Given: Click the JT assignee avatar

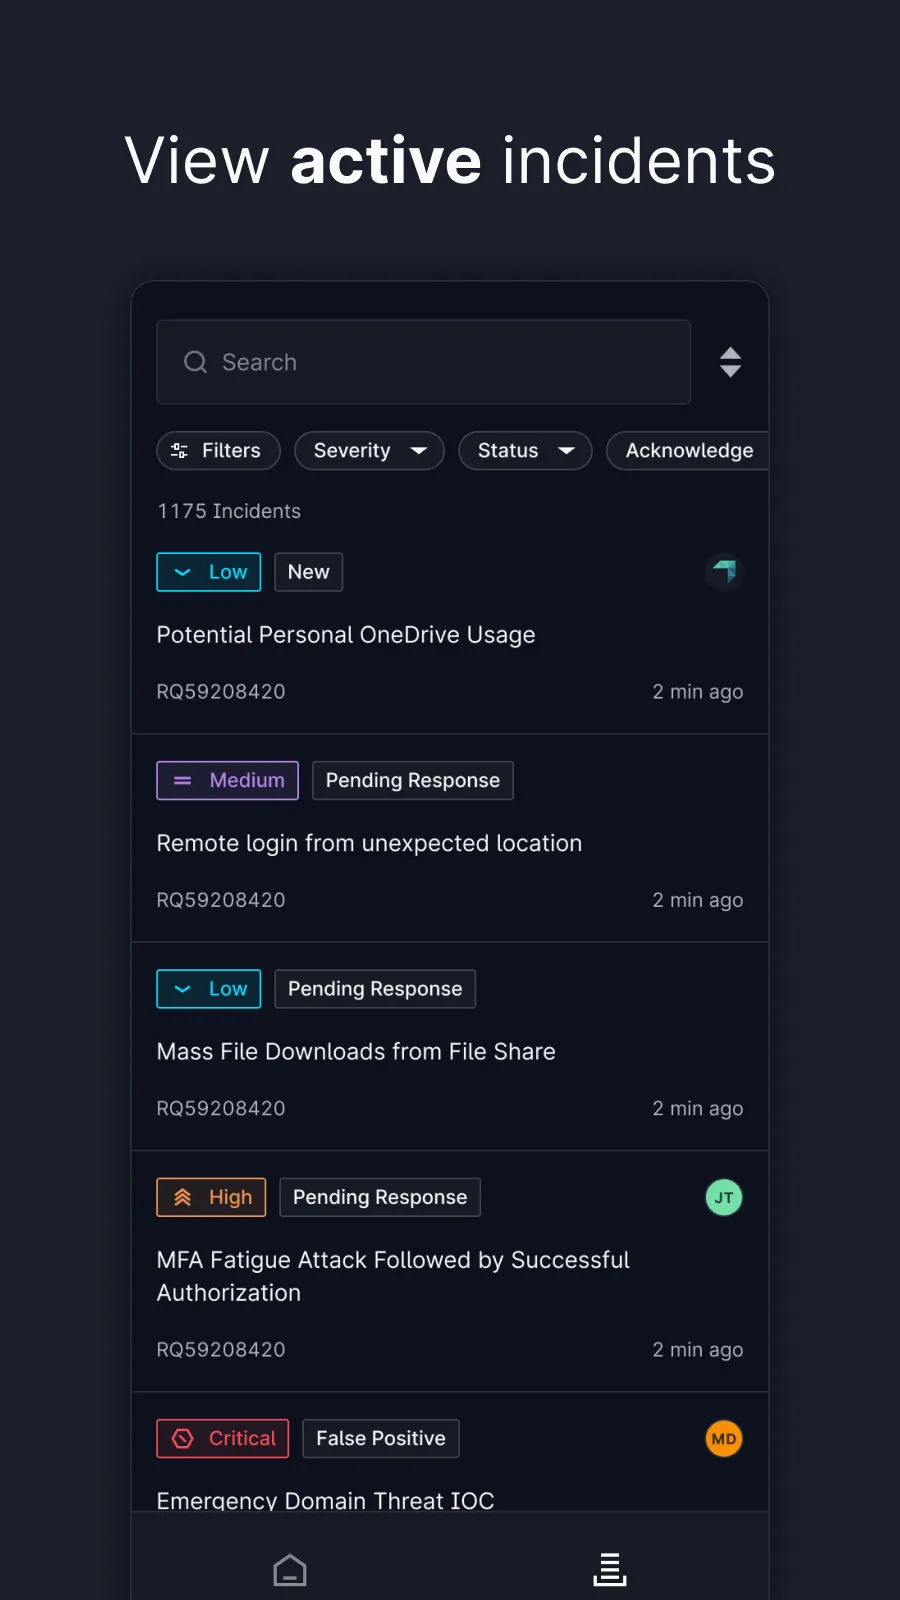Looking at the screenshot, I should 724,1197.
